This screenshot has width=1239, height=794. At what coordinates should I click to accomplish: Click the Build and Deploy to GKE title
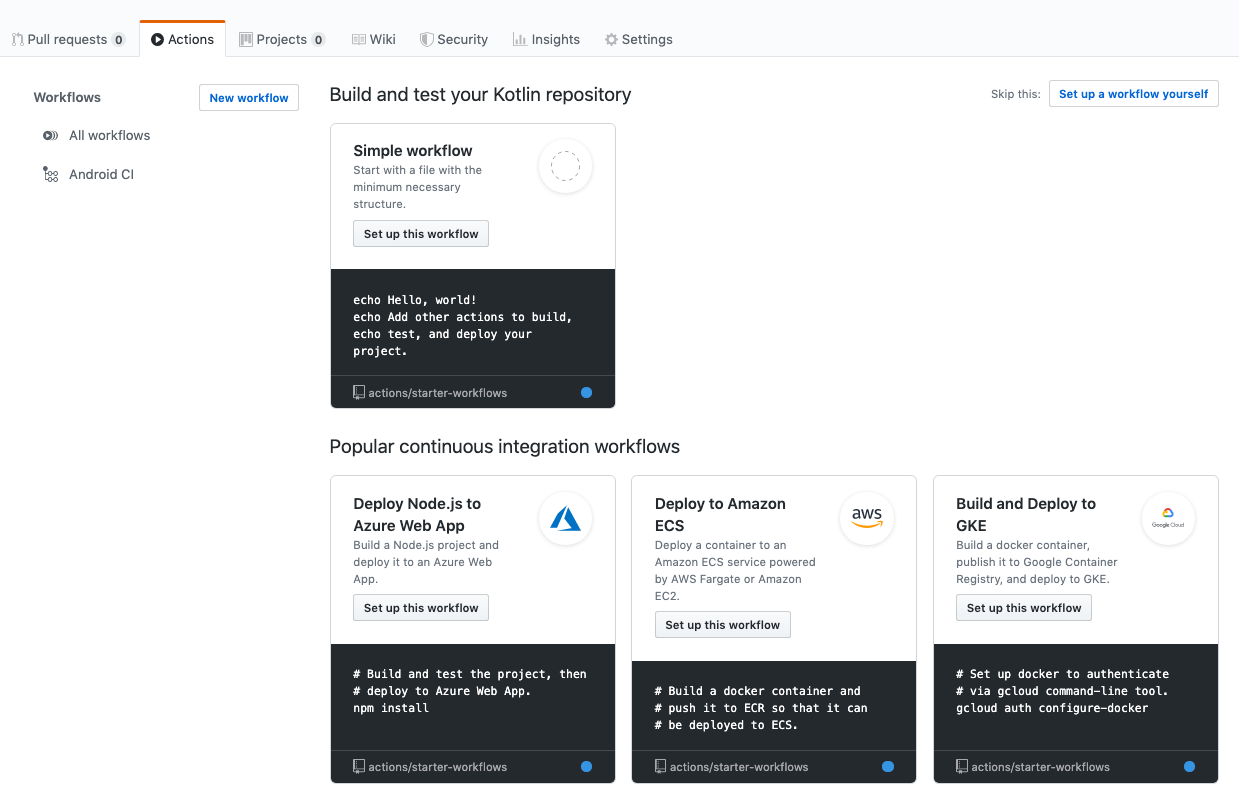(x=1026, y=514)
